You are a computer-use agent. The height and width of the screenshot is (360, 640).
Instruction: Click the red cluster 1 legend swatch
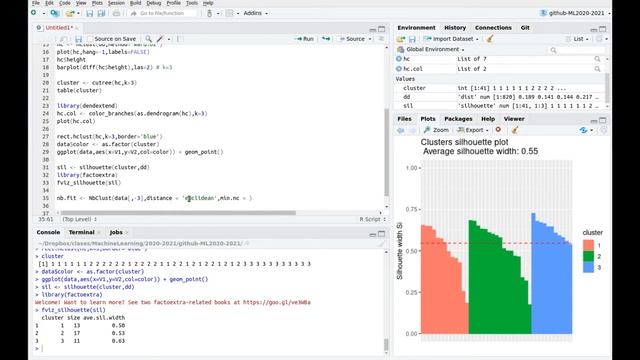(588, 245)
